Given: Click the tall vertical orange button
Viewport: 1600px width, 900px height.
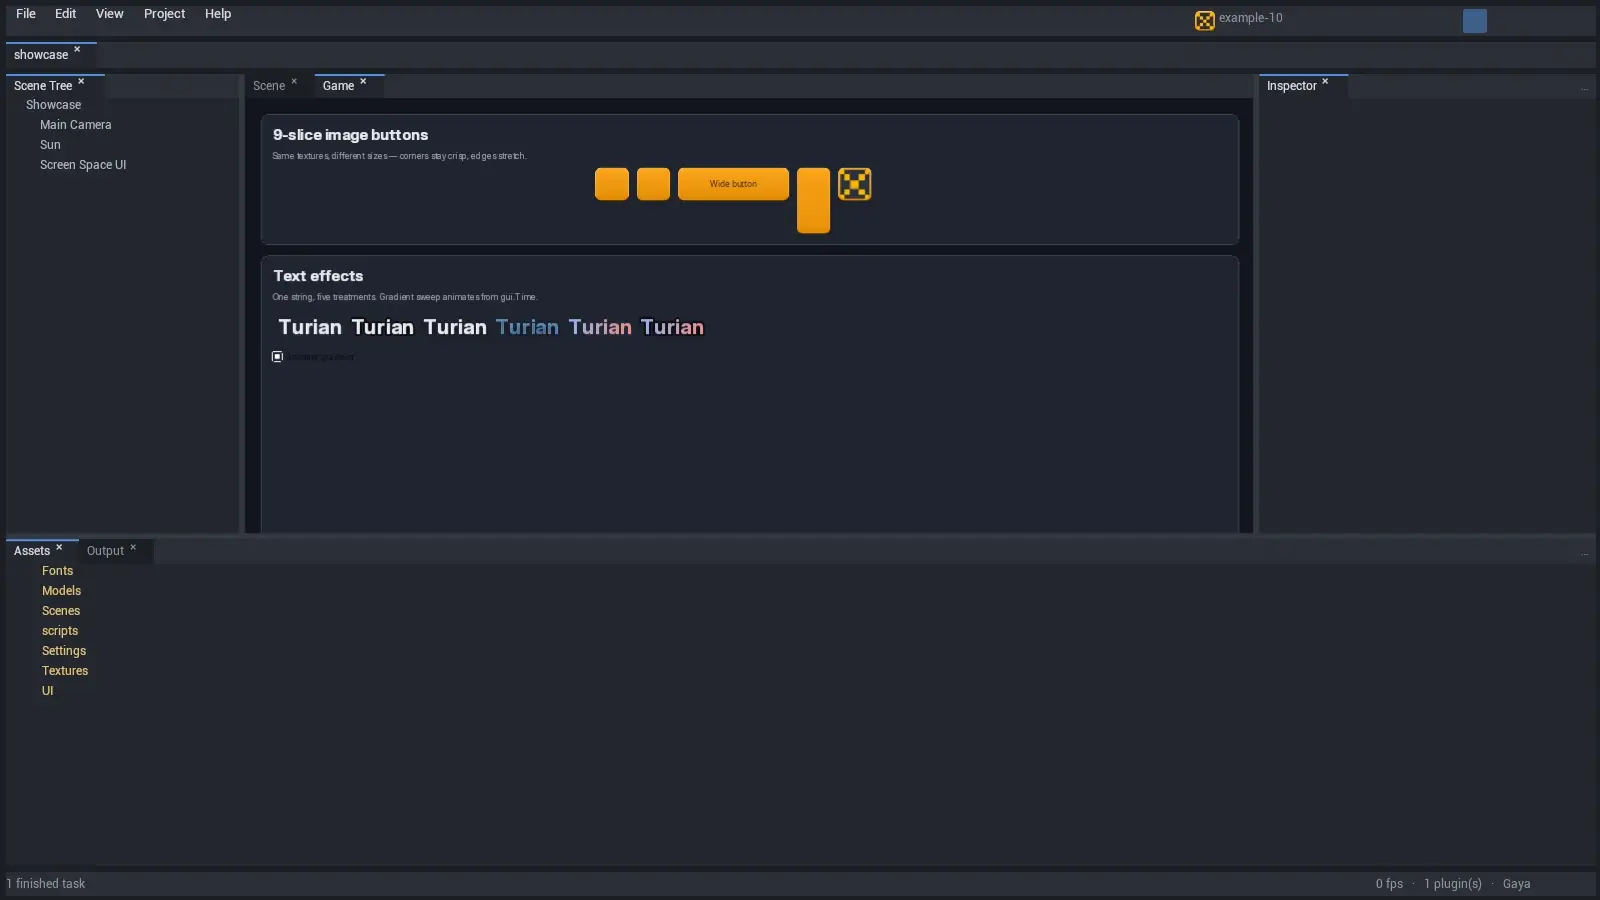Looking at the screenshot, I should click(814, 201).
